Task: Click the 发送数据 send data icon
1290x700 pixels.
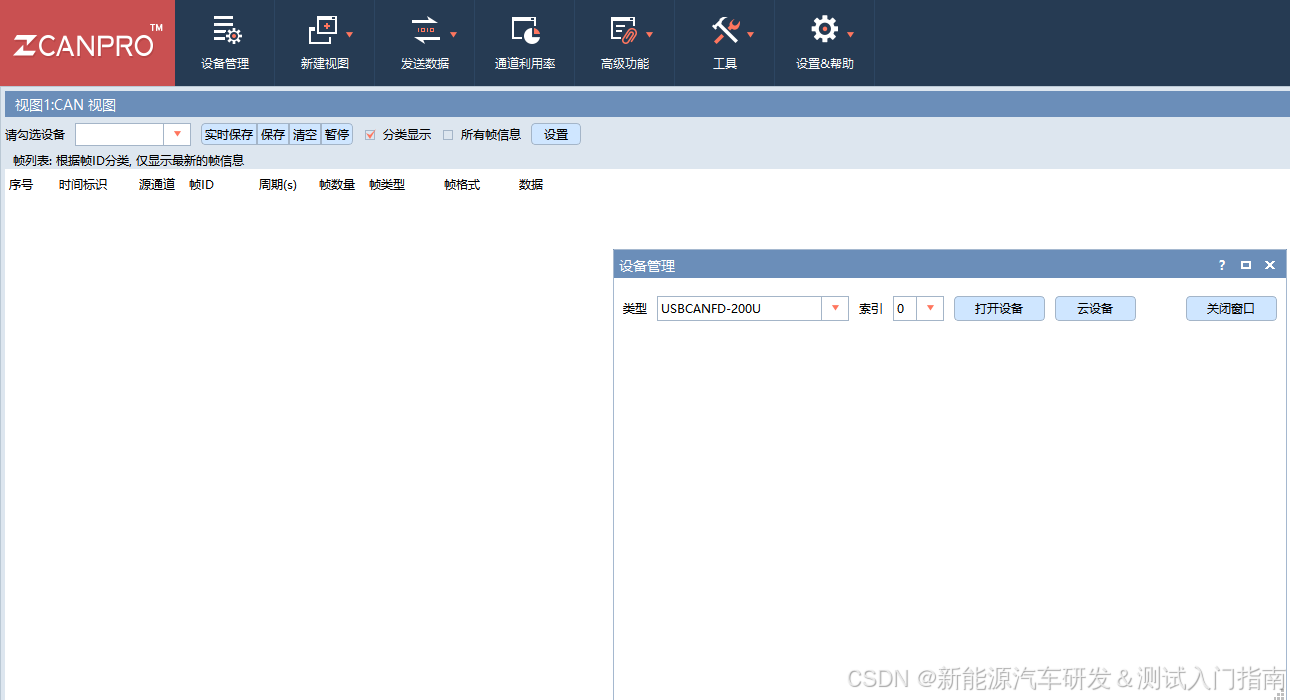Action: click(425, 31)
